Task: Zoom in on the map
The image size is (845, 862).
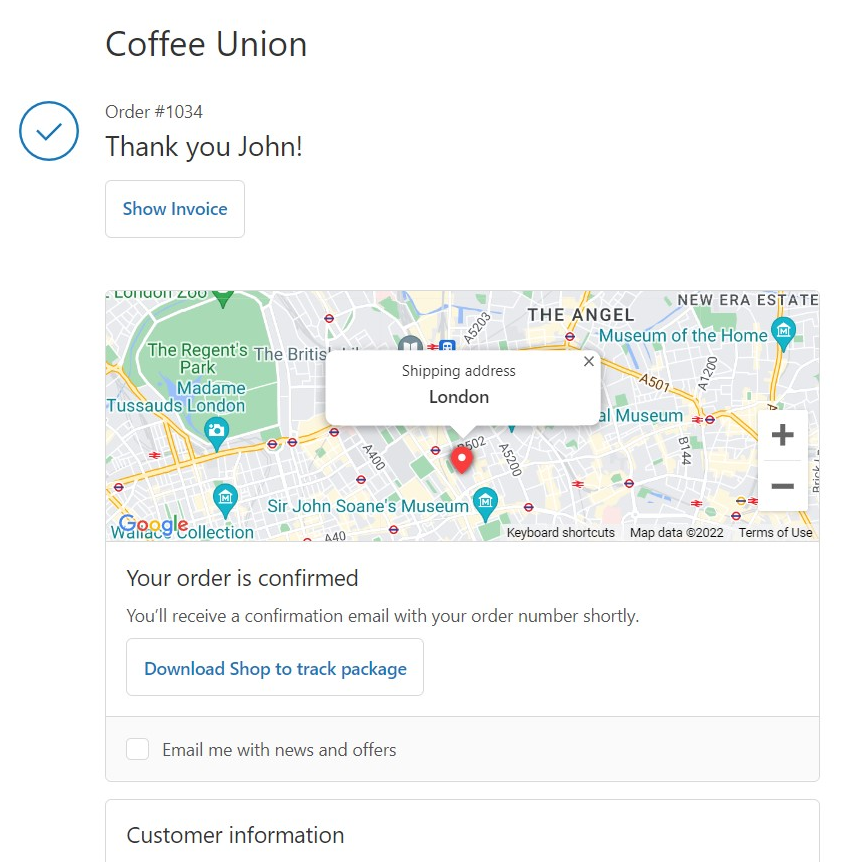Action: 783,435
